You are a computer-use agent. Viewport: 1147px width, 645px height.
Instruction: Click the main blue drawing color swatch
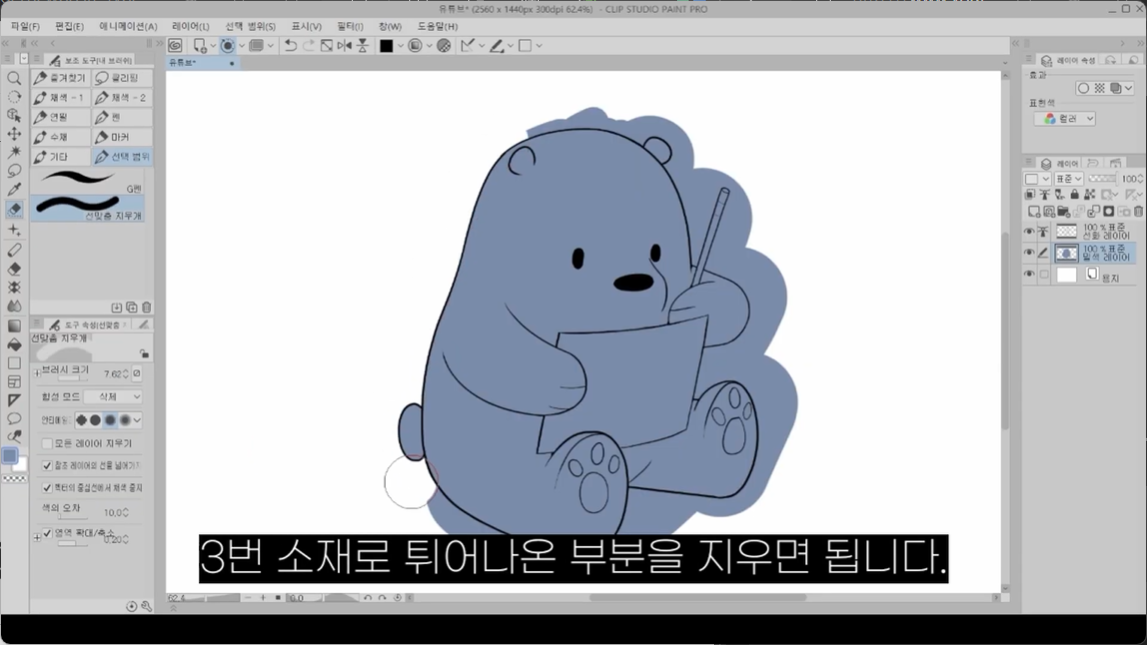10,456
